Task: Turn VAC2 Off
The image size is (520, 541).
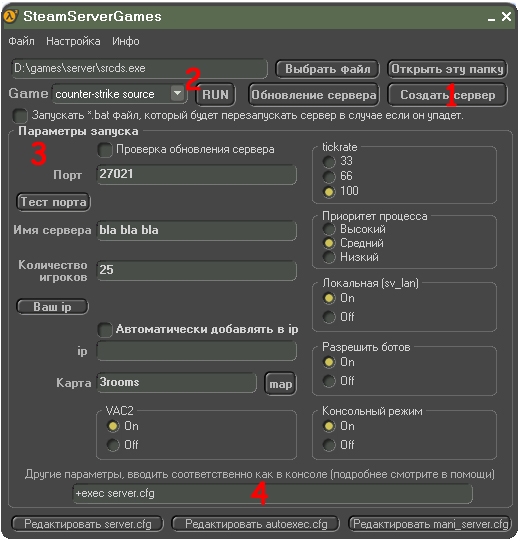Action: point(113,445)
